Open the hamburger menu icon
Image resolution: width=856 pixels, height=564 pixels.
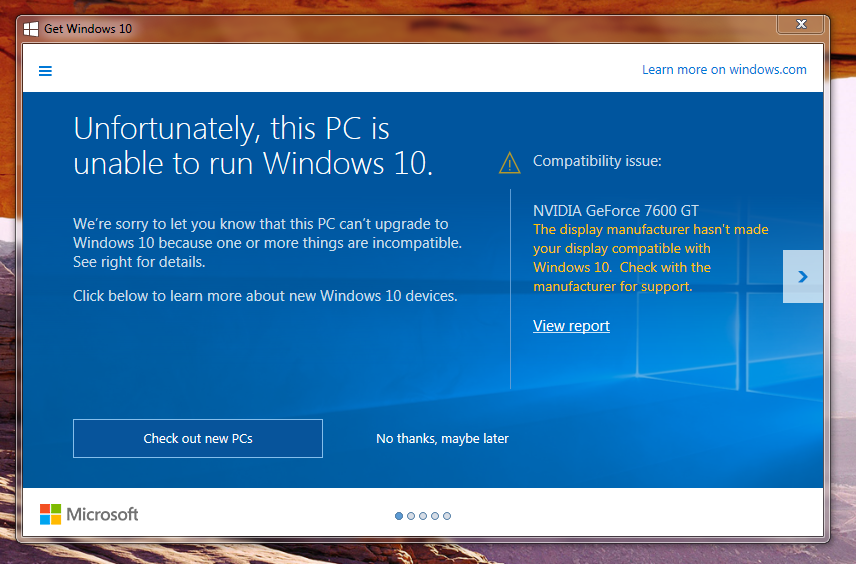pyautogui.click(x=45, y=71)
